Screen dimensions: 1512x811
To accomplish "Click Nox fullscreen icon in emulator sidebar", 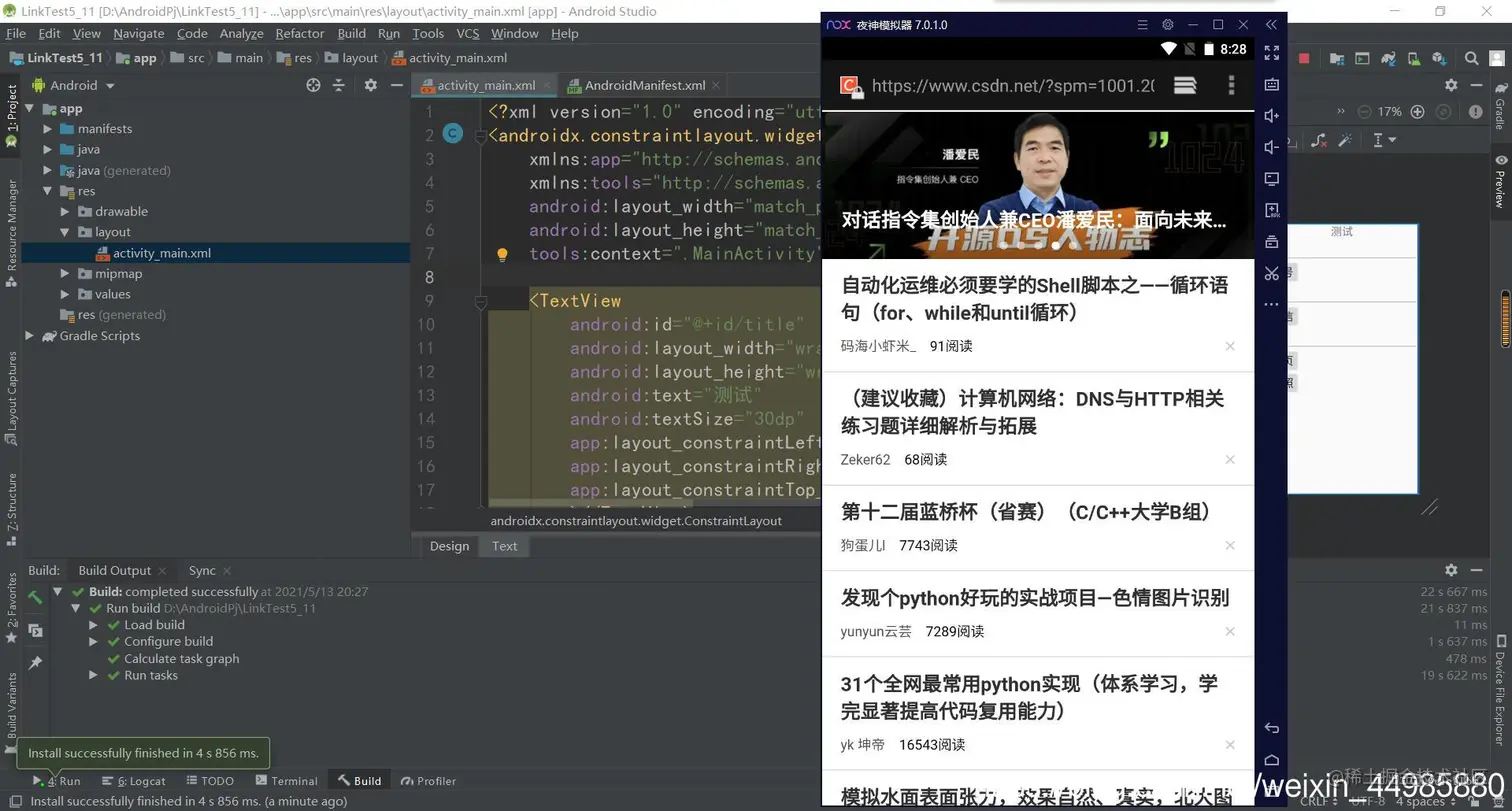I will tap(1271, 53).
